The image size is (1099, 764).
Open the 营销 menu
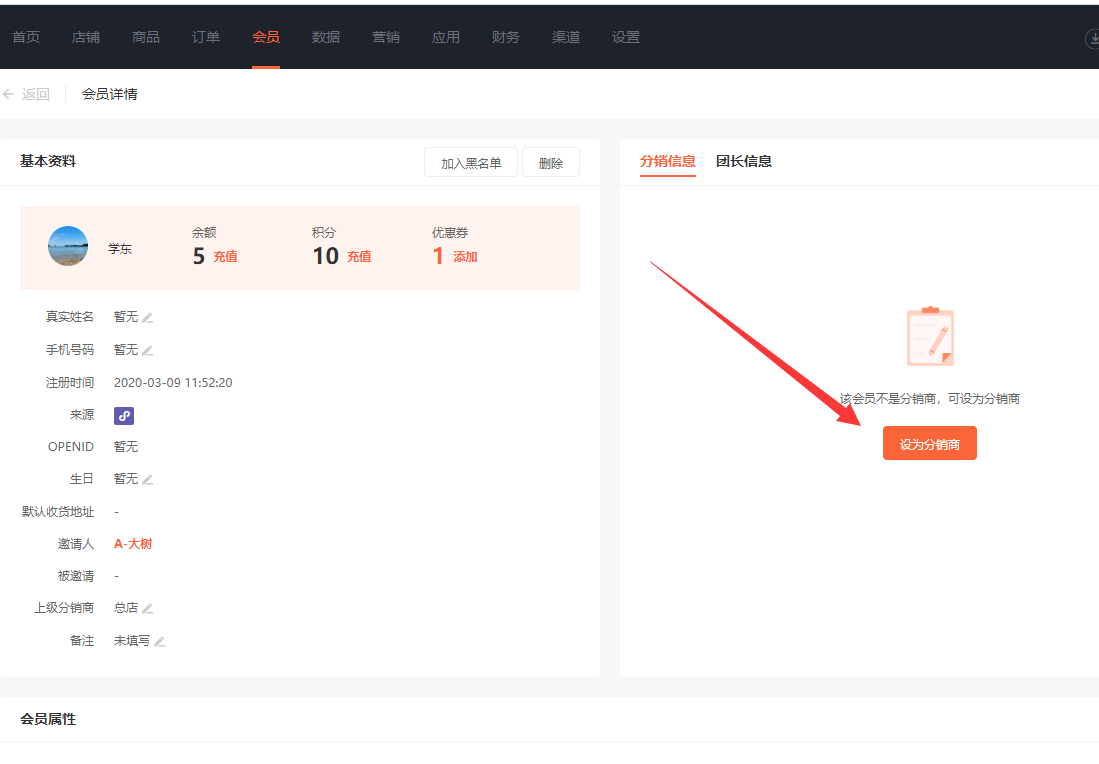click(x=385, y=37)
